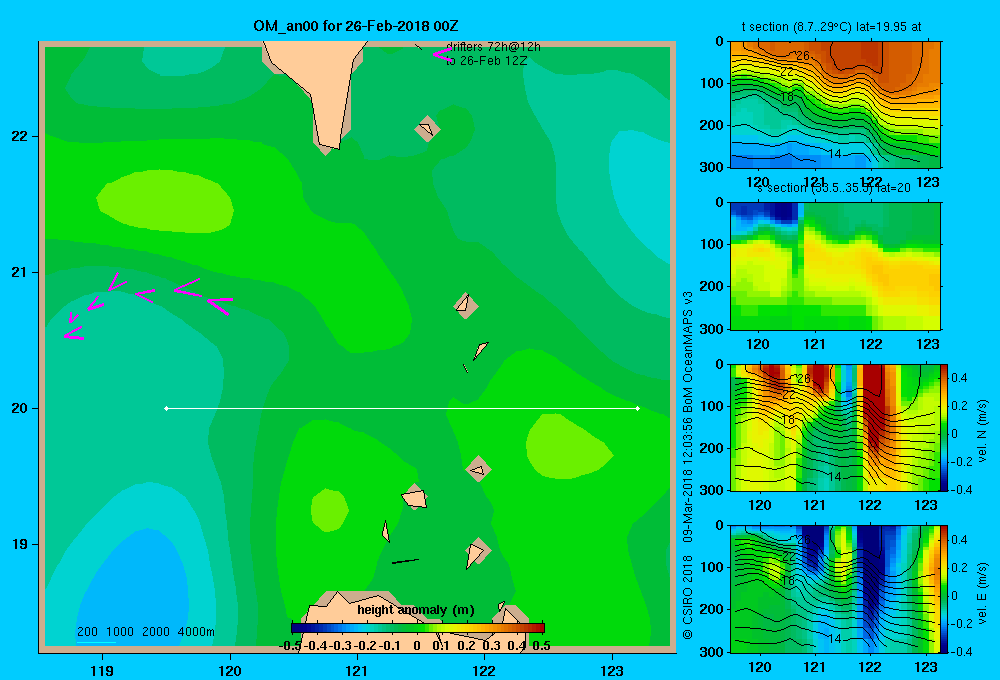The image size is (1000, 680).
Task: Click the height anomaly color scale bar
Action: pos(418,628)
